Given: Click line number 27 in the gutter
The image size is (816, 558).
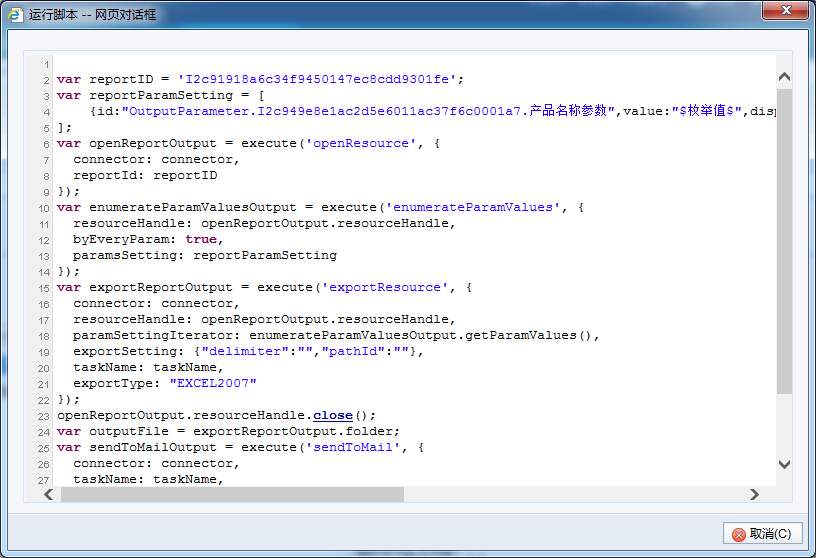Looking at the screenshot, I should click(x=44, y=480).
